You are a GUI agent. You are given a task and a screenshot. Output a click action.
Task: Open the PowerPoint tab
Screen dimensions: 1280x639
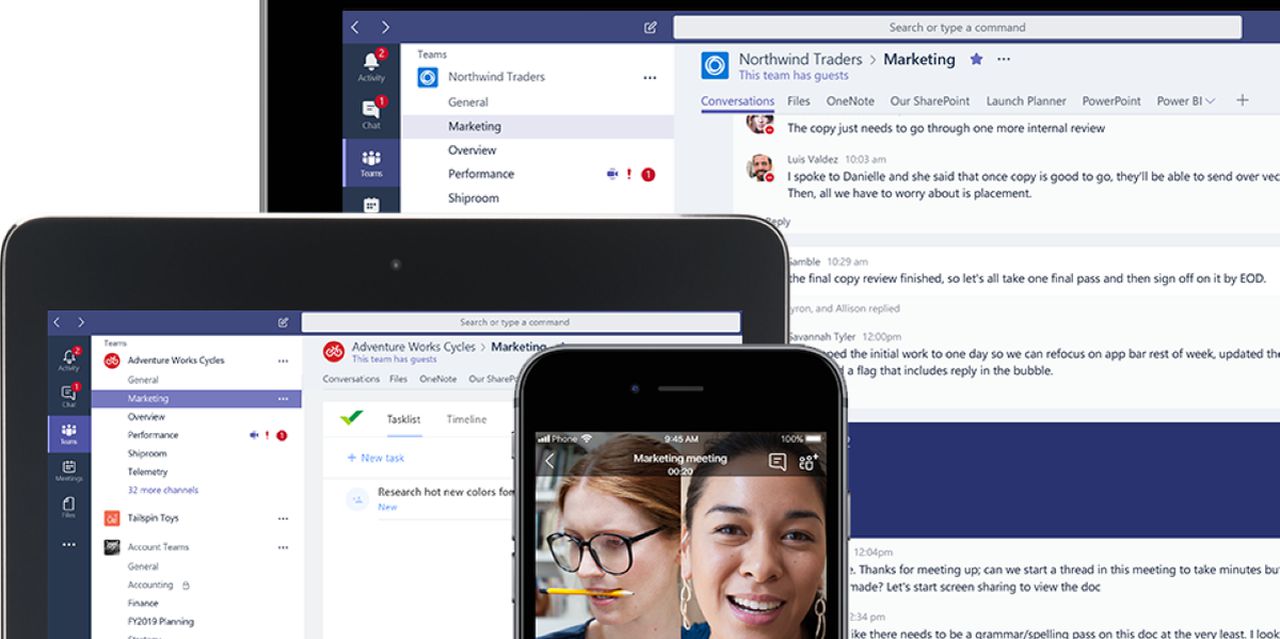[1111, 101]
